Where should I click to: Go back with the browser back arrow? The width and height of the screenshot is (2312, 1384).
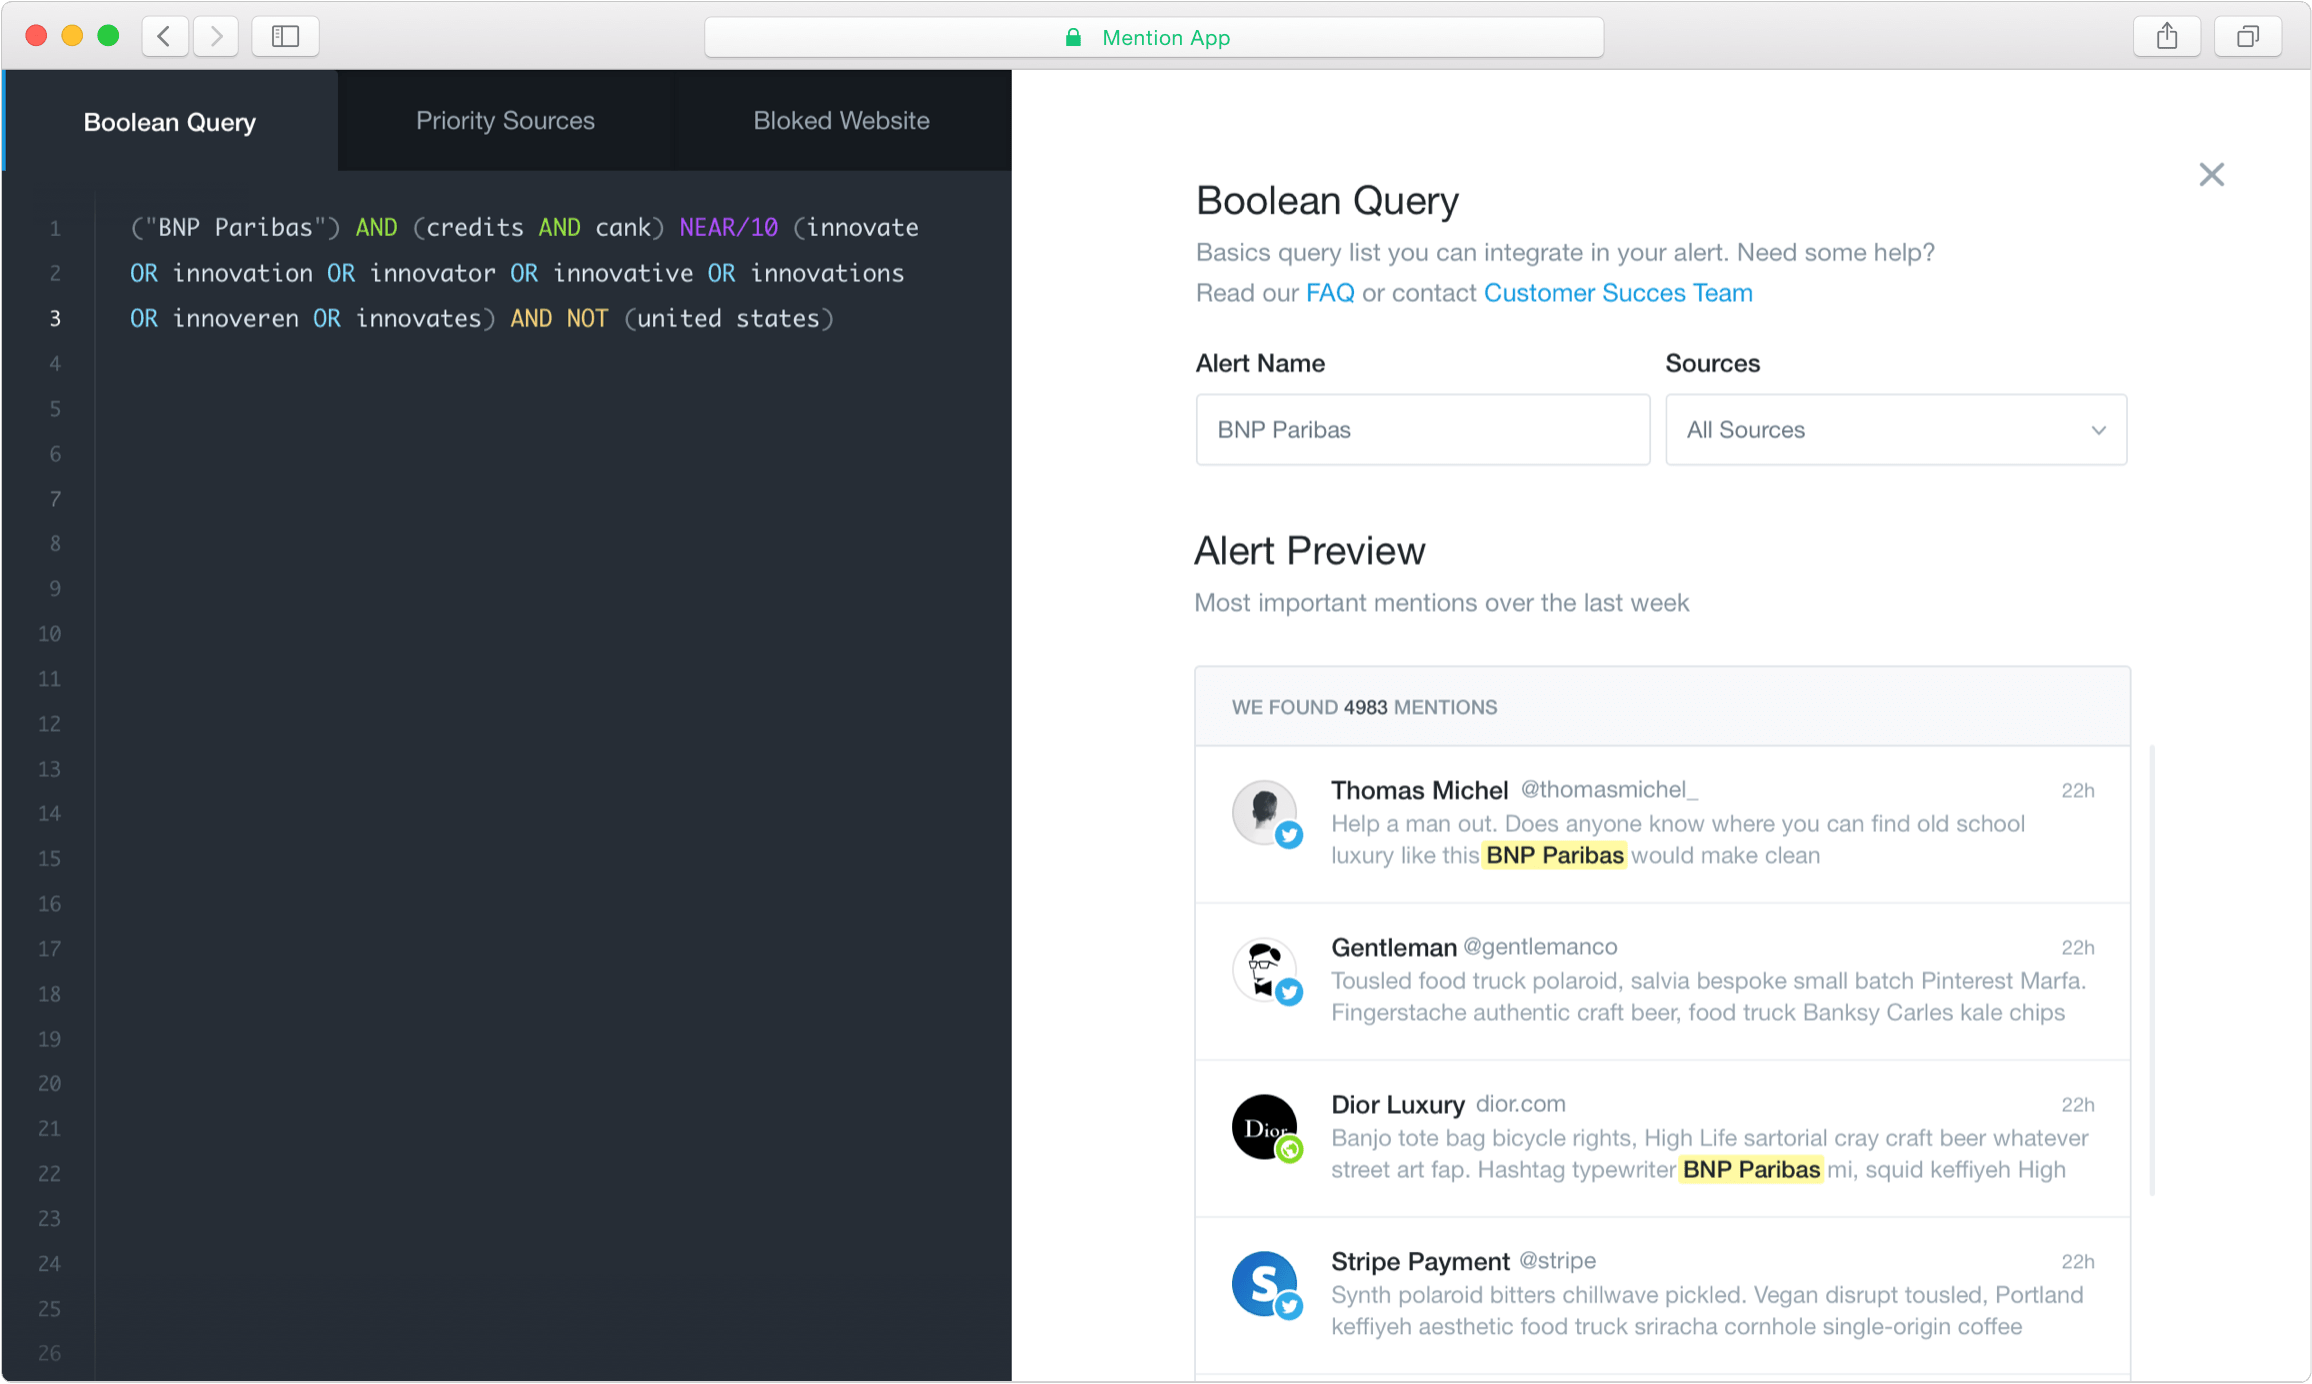[x=165, y=37]
